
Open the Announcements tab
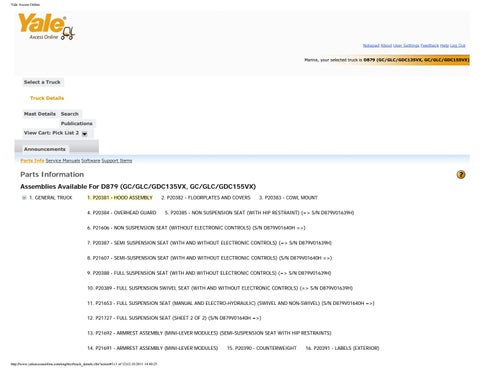(x=45, y=149)
